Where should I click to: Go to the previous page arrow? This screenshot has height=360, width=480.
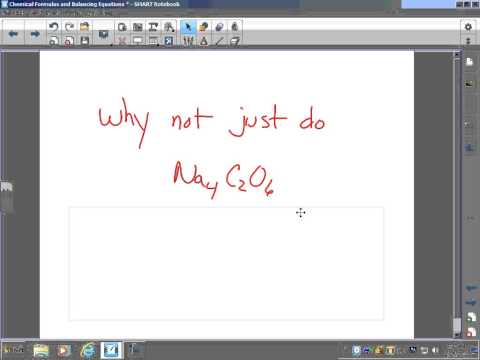[x=13, y=34]
